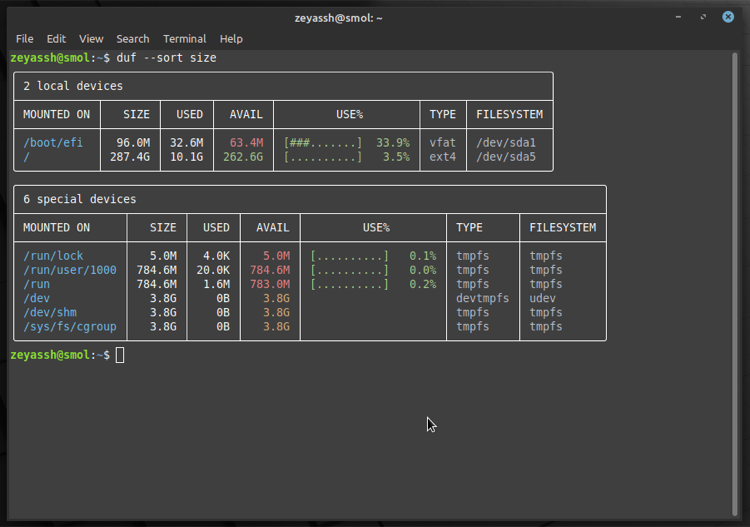Click the /dev/sda5 filesystem entry

point(506,157)
